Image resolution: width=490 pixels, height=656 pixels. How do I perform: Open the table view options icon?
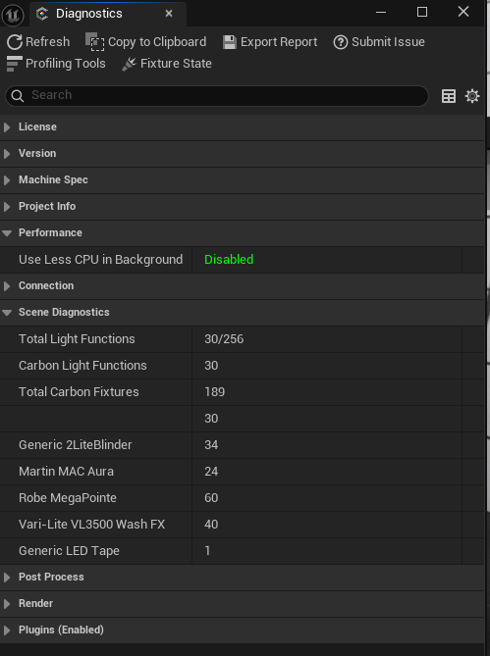449,96
